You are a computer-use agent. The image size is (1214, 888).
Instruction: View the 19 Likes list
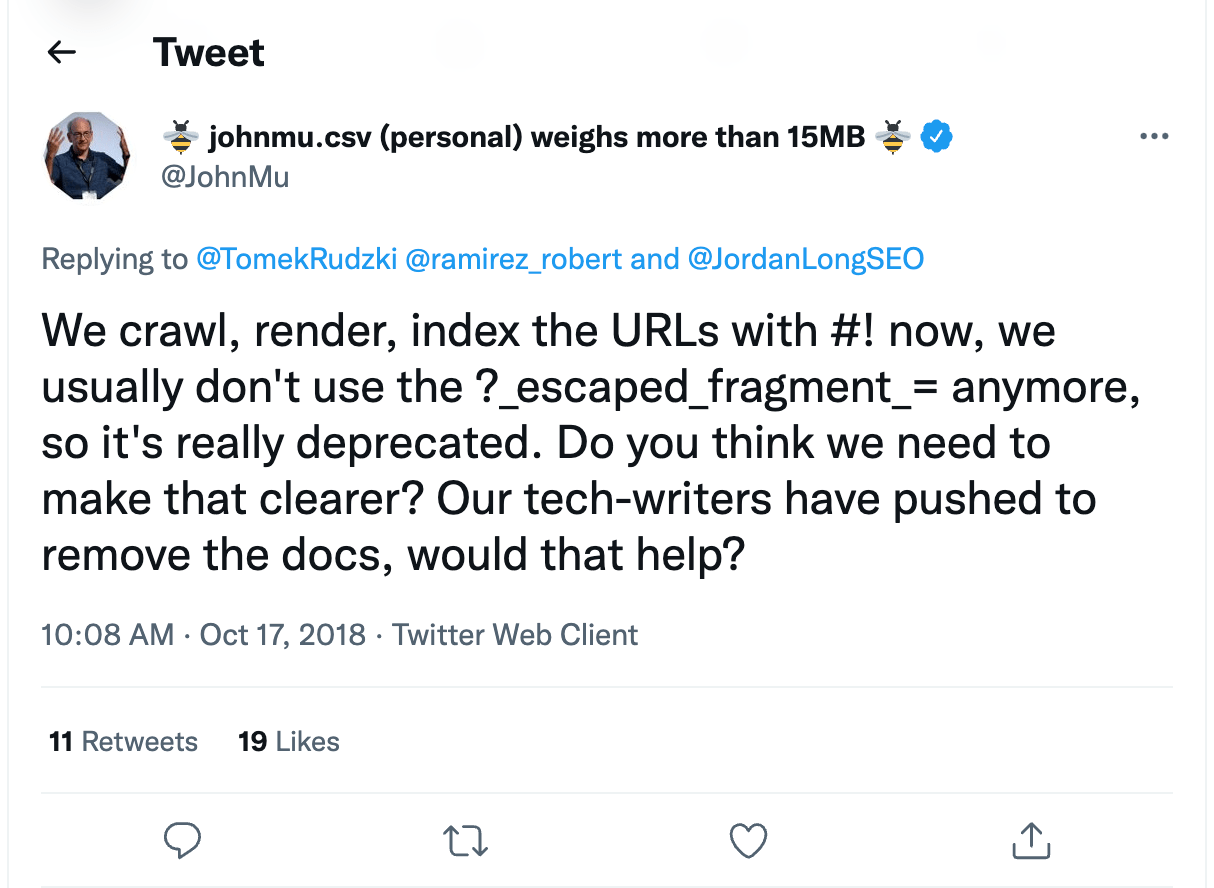[289, 742]
